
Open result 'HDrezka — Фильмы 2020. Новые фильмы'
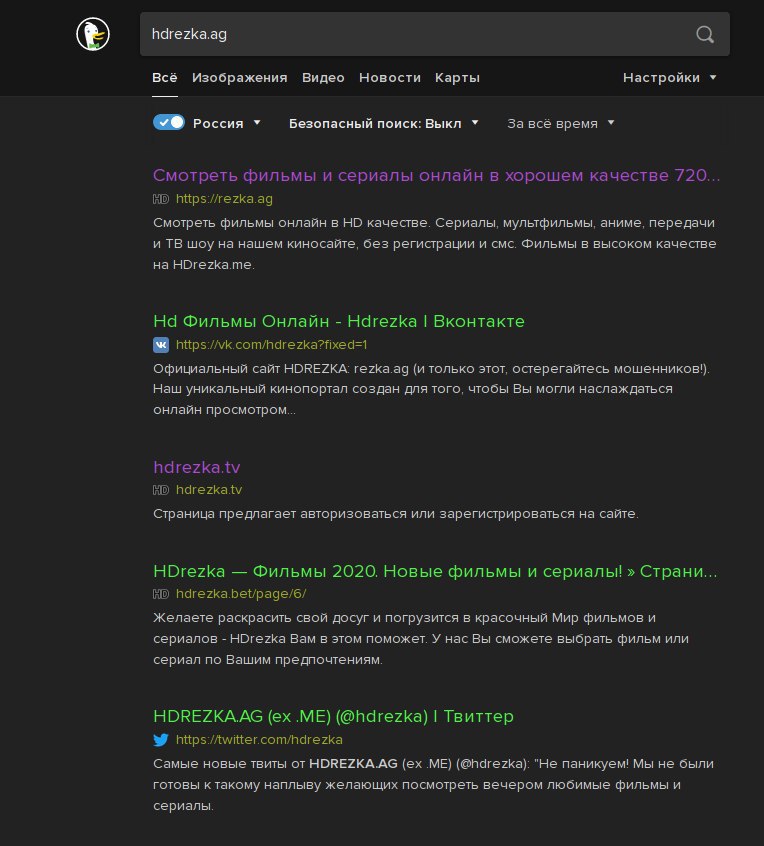coord(435,571)
